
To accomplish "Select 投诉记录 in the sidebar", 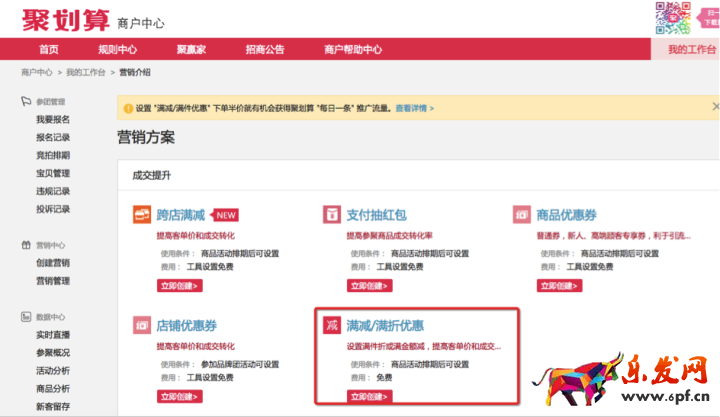I will point(53,209).
